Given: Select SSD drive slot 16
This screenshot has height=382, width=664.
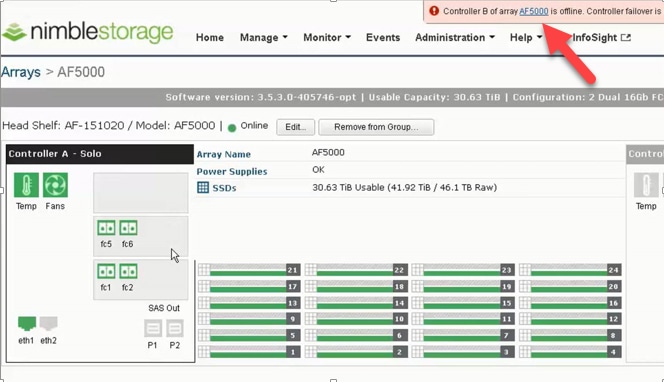Looking at the screenshot, I should 570,303.
